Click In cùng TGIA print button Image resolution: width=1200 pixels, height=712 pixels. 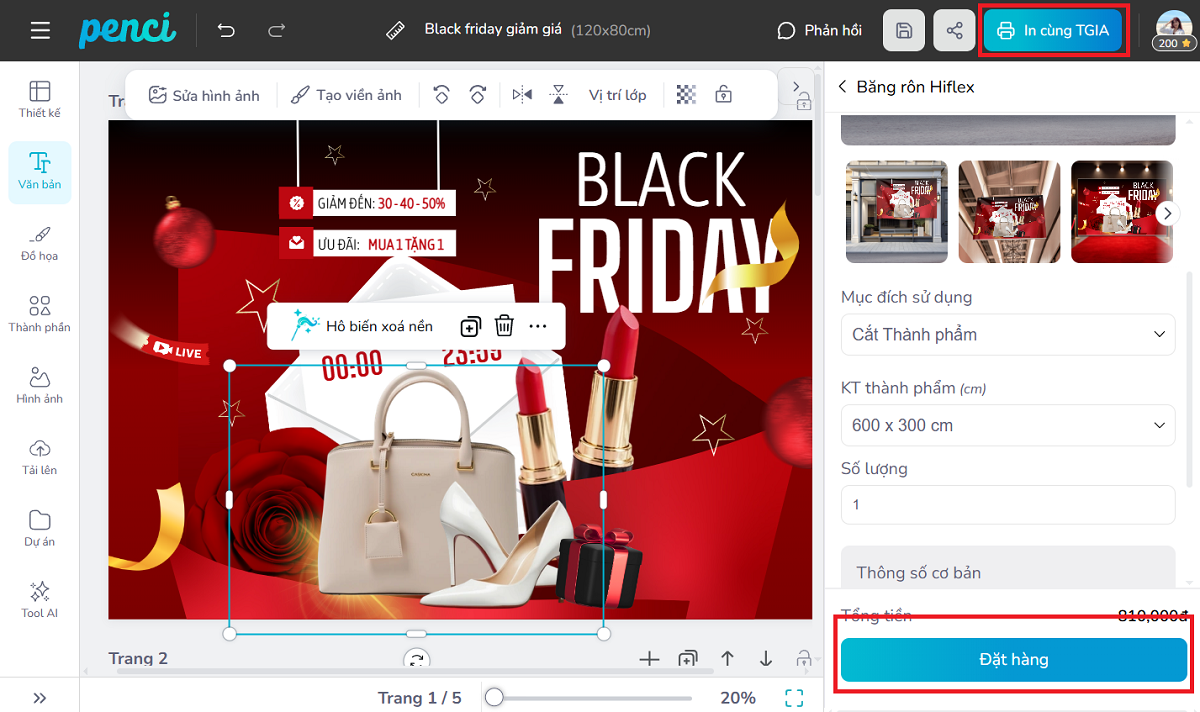tap(1053, 31)
